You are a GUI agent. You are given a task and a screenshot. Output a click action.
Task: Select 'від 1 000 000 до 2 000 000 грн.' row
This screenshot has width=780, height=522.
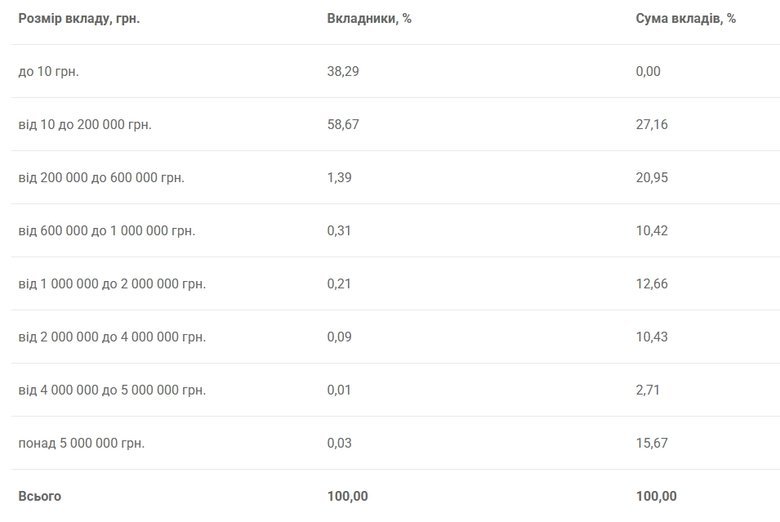click(x=112, y=284)
